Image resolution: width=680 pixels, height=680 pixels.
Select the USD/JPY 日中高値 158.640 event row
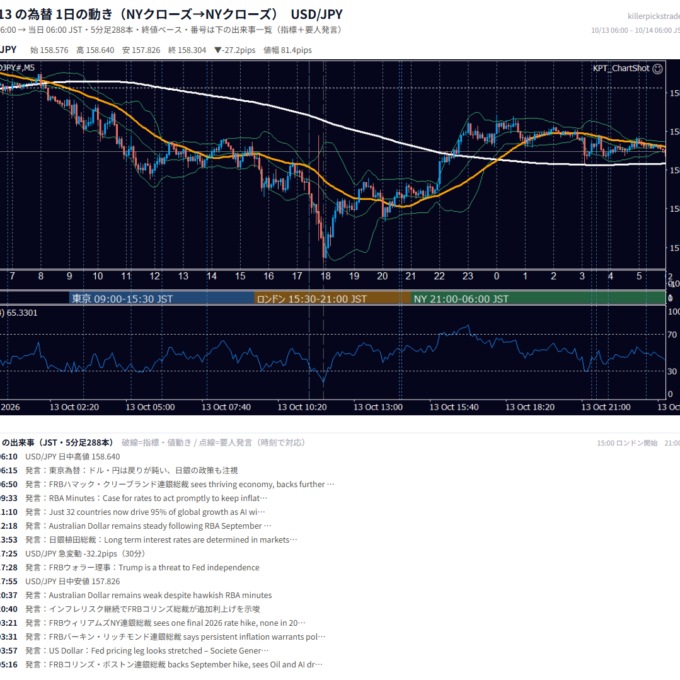(60, 456)
